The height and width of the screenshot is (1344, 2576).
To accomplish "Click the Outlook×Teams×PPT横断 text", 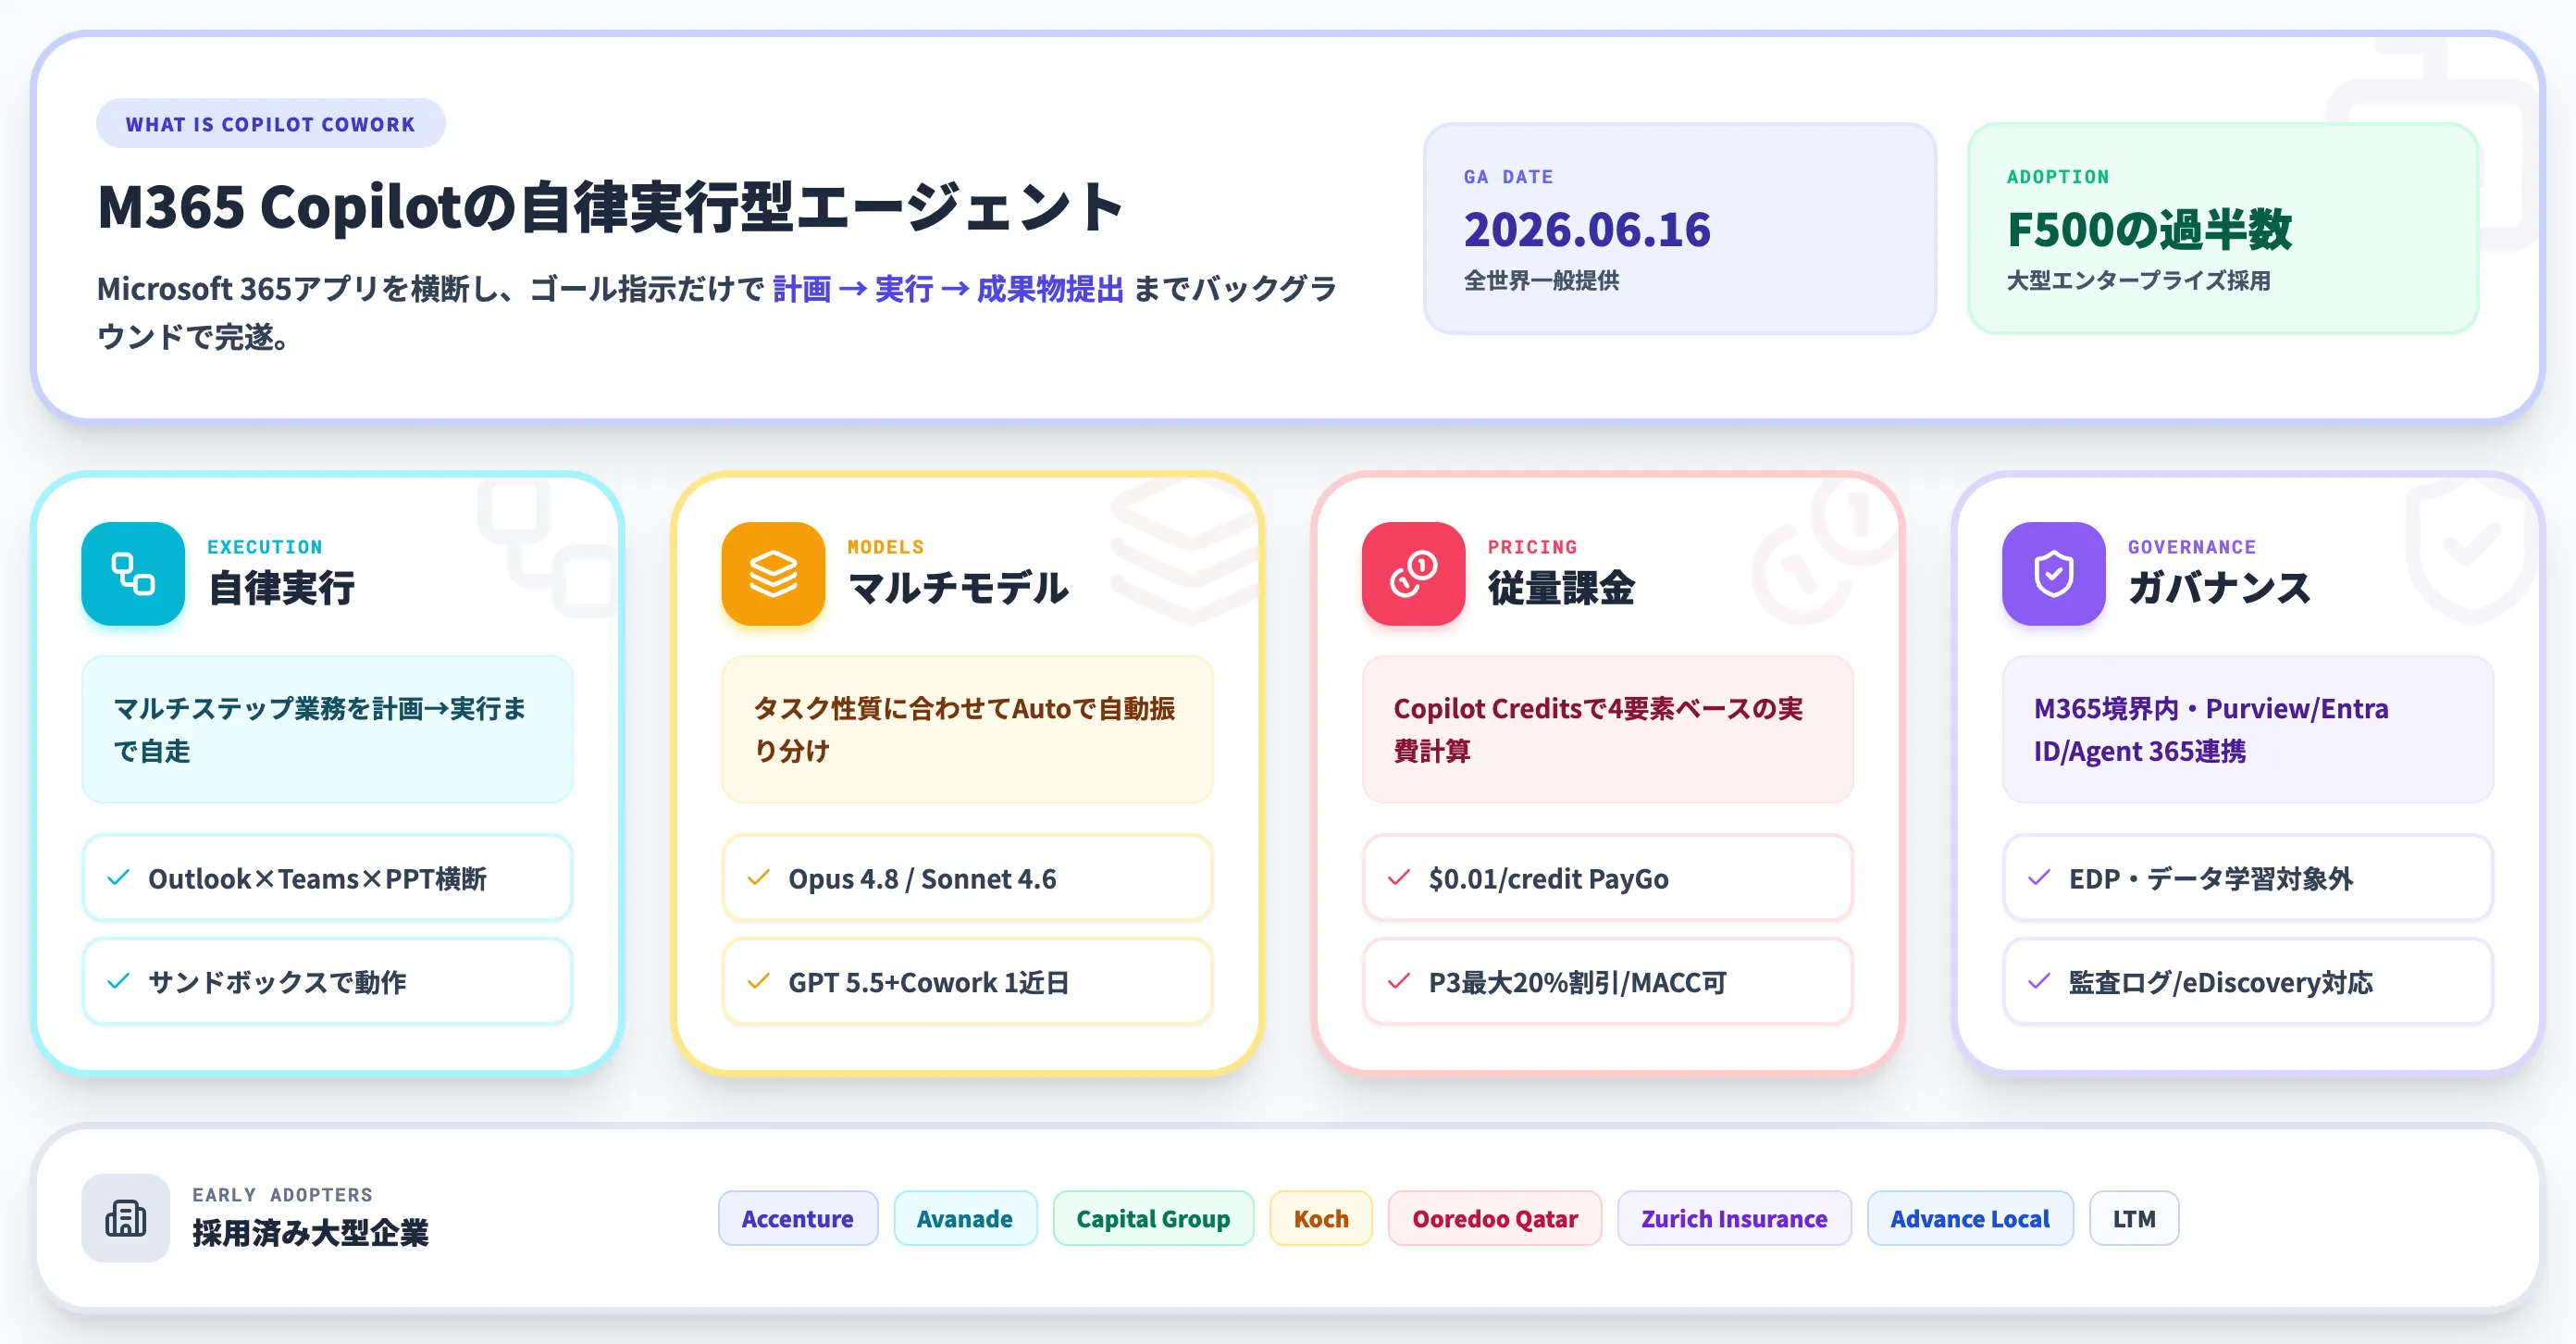I will pos(317,879).
